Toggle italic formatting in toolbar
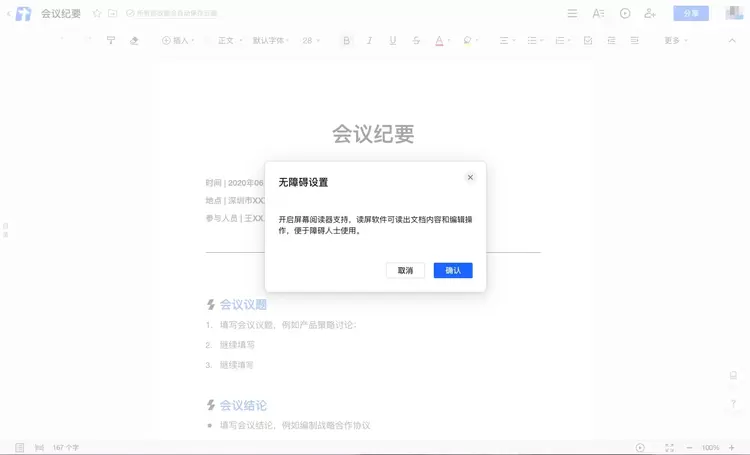 tap(370, 41)
